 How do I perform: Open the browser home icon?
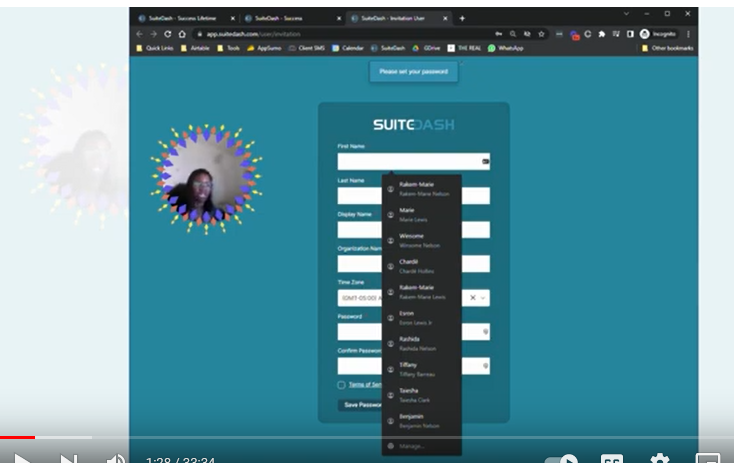(x=182, y=34)
